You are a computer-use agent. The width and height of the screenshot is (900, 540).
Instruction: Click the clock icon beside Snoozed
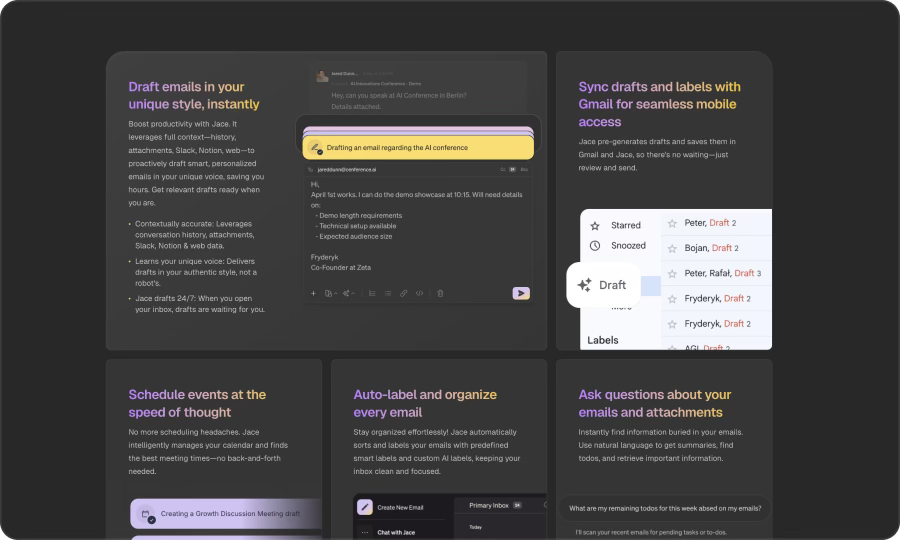coord(595,246)
